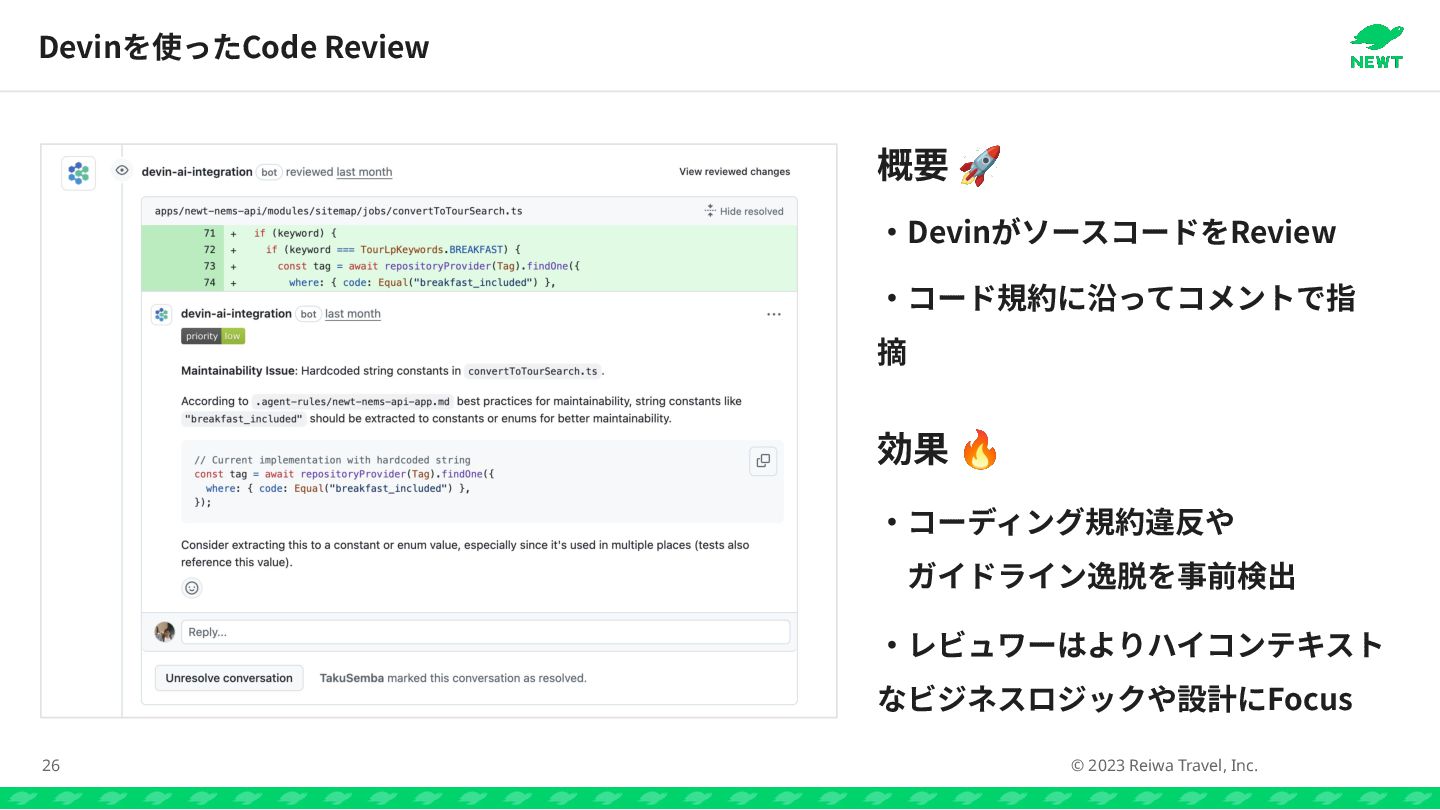Click the 'Maintainability Issue' bold text
The width and height of the screenshot is (1440, 810).
point(238,371)
